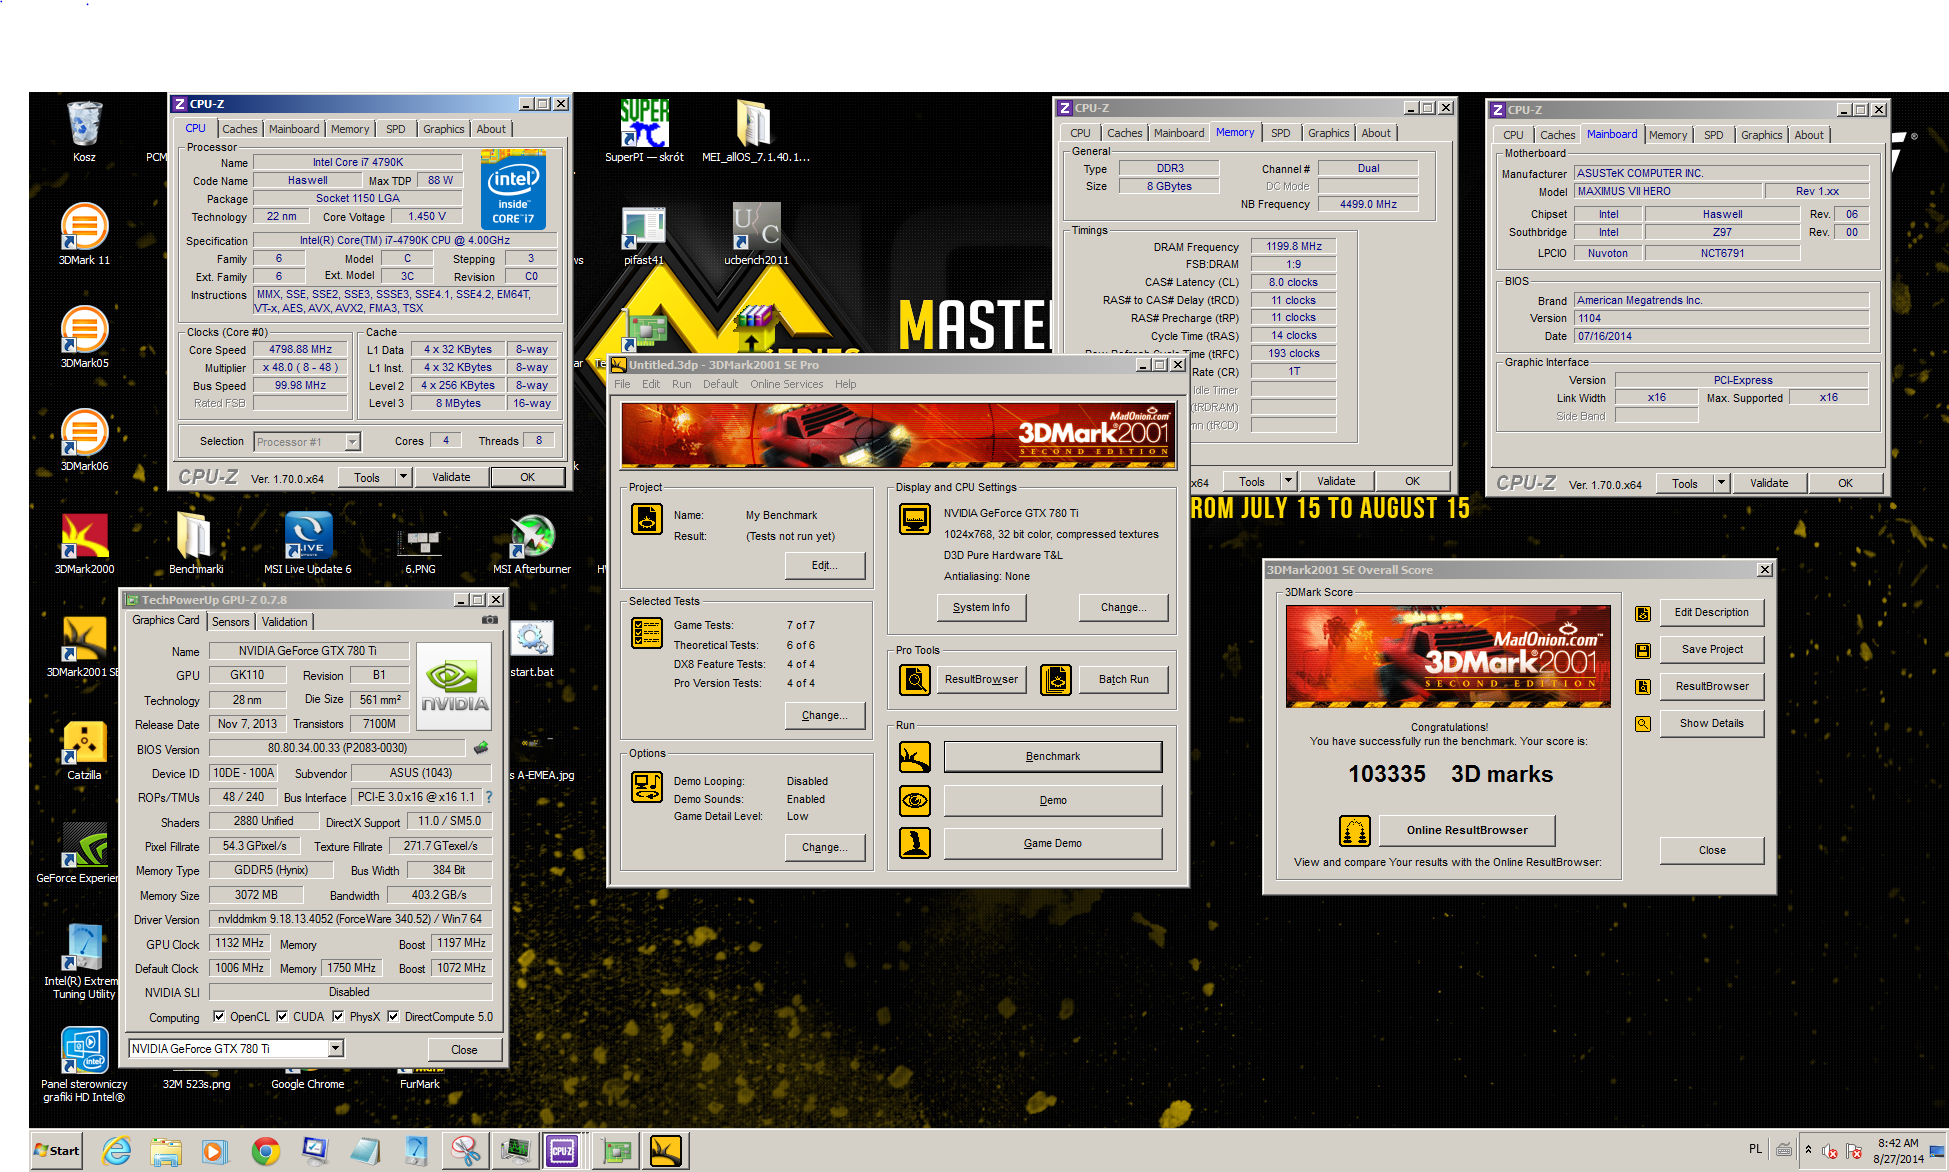Open the Tools dropdown arrow in CPU-Z Mainboard window
The image size is (1949, 1172).
click(x=1722, y=483)
